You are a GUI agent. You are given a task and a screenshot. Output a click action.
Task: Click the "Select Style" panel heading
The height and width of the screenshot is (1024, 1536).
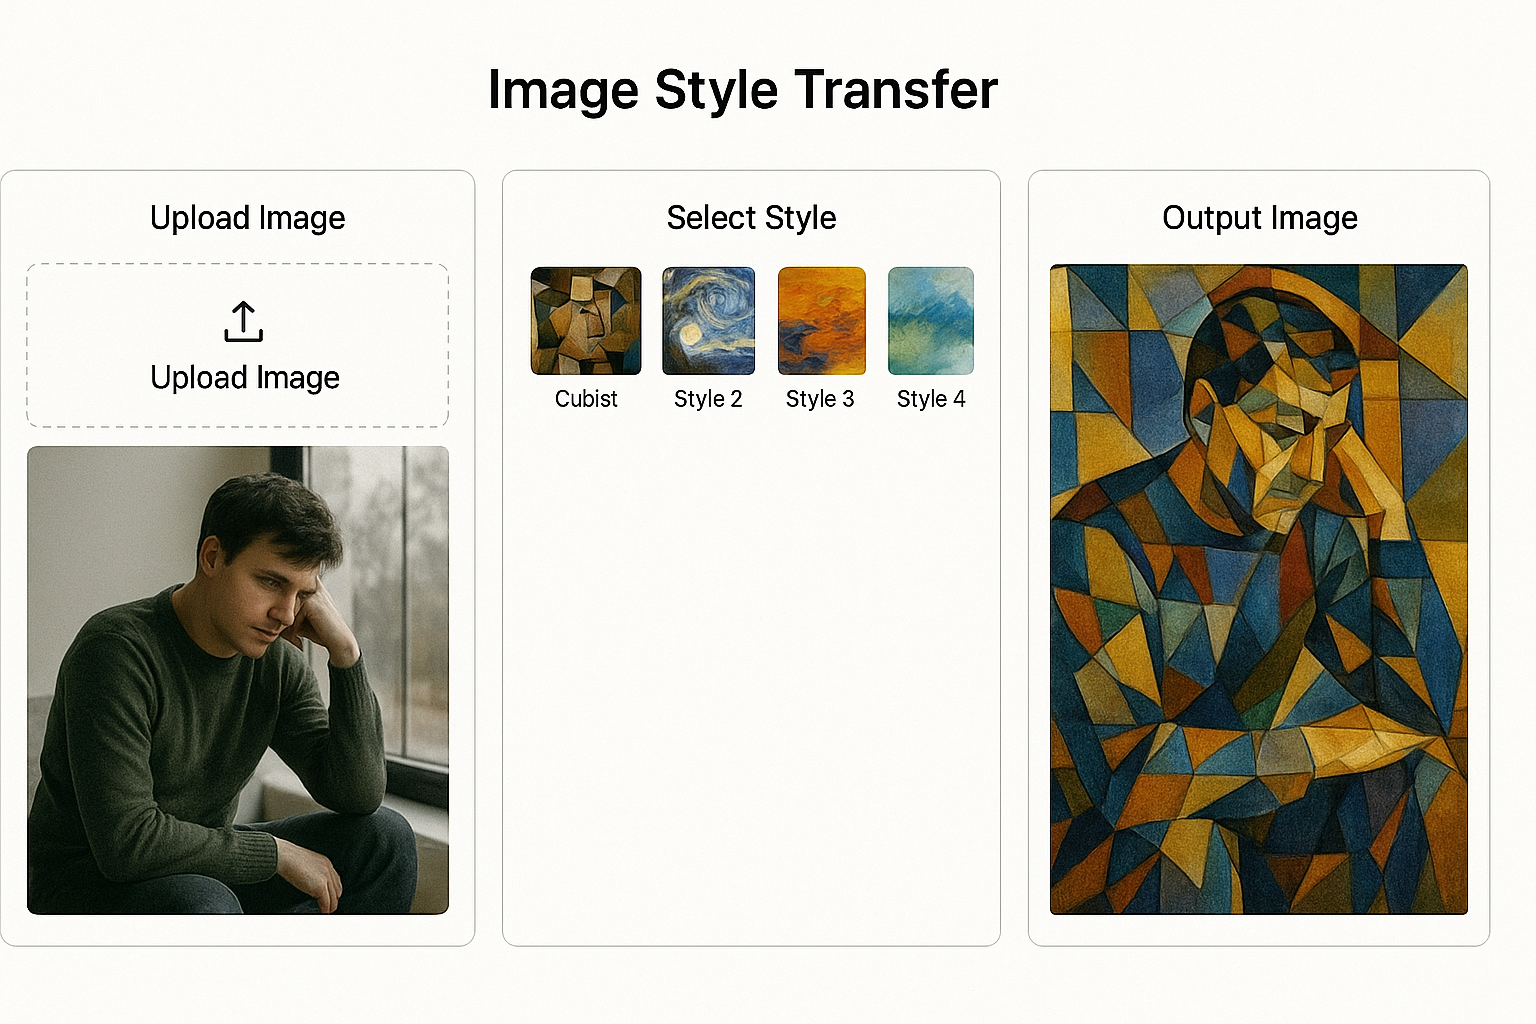(x=751, y=218)
